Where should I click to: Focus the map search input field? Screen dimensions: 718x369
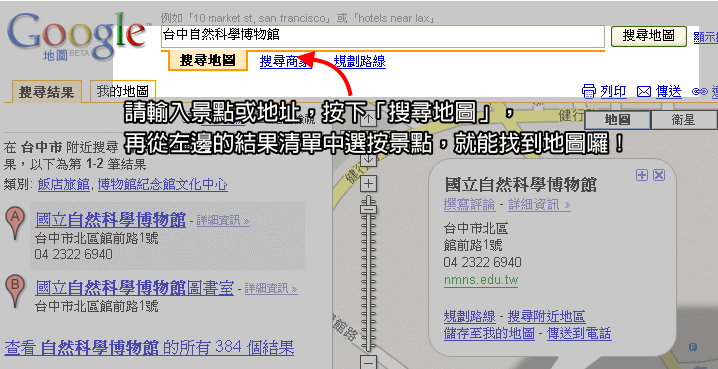click(x=383, y=36)
